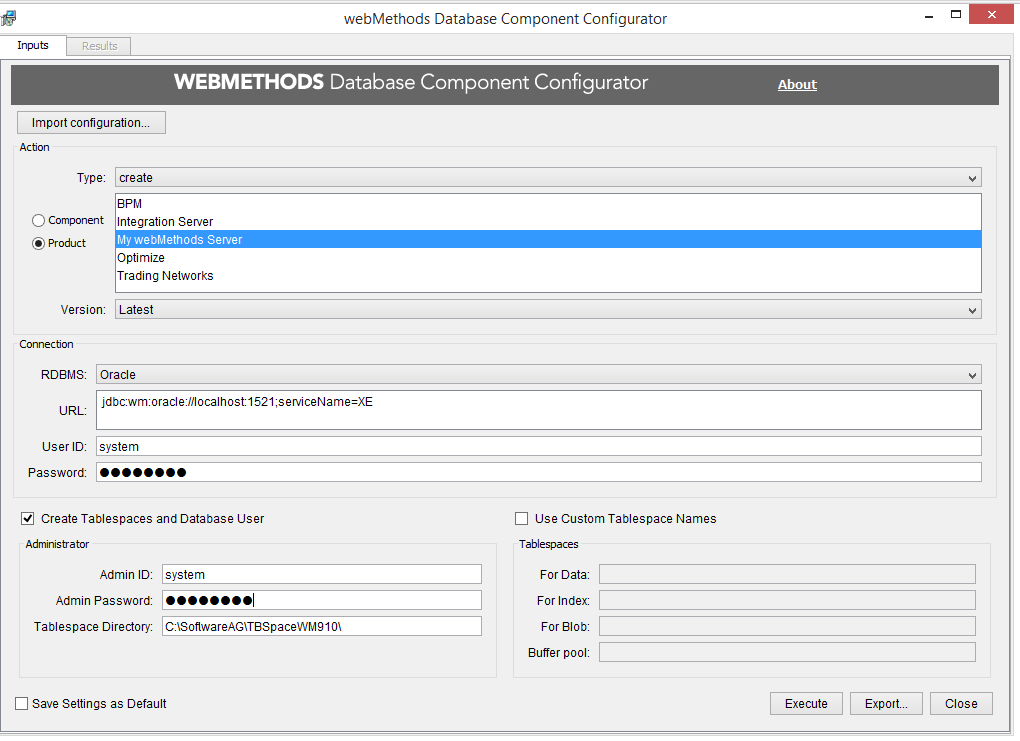Select the Product radio button
This screenshot has height=741, width=1020.
coord(39,243)
